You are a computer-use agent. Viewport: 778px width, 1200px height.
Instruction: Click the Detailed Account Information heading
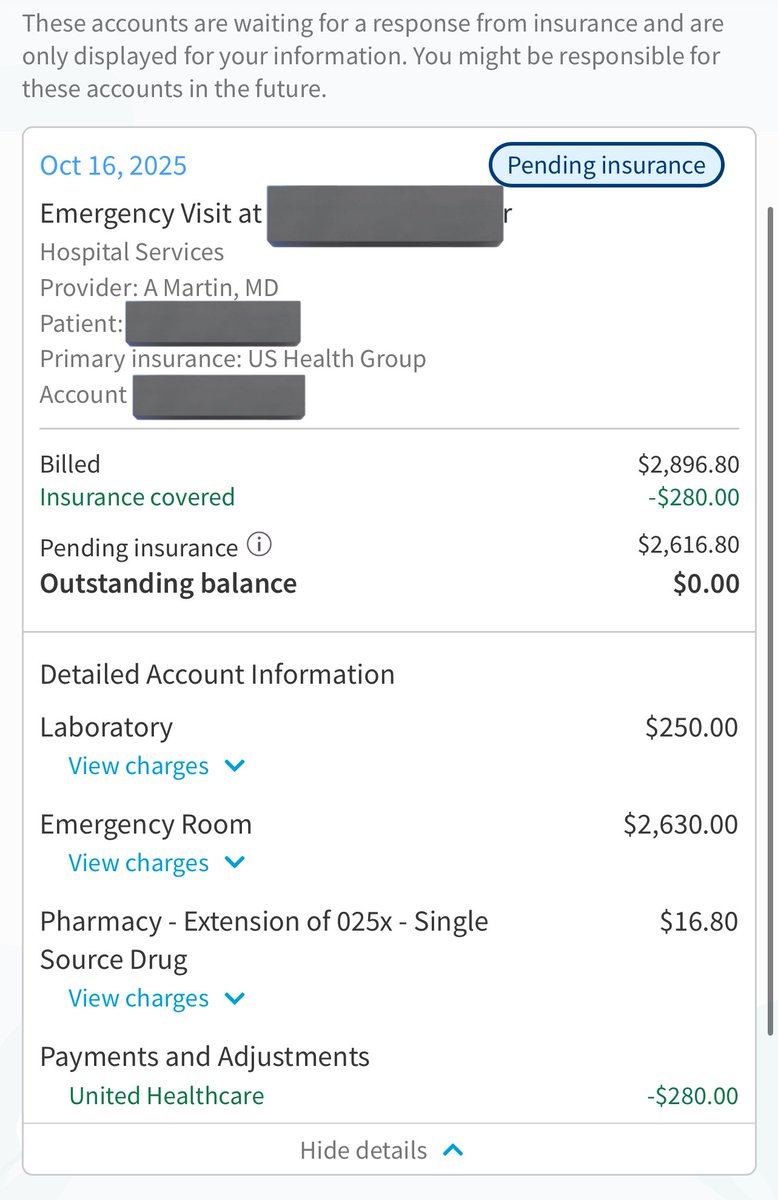[217, 674]
